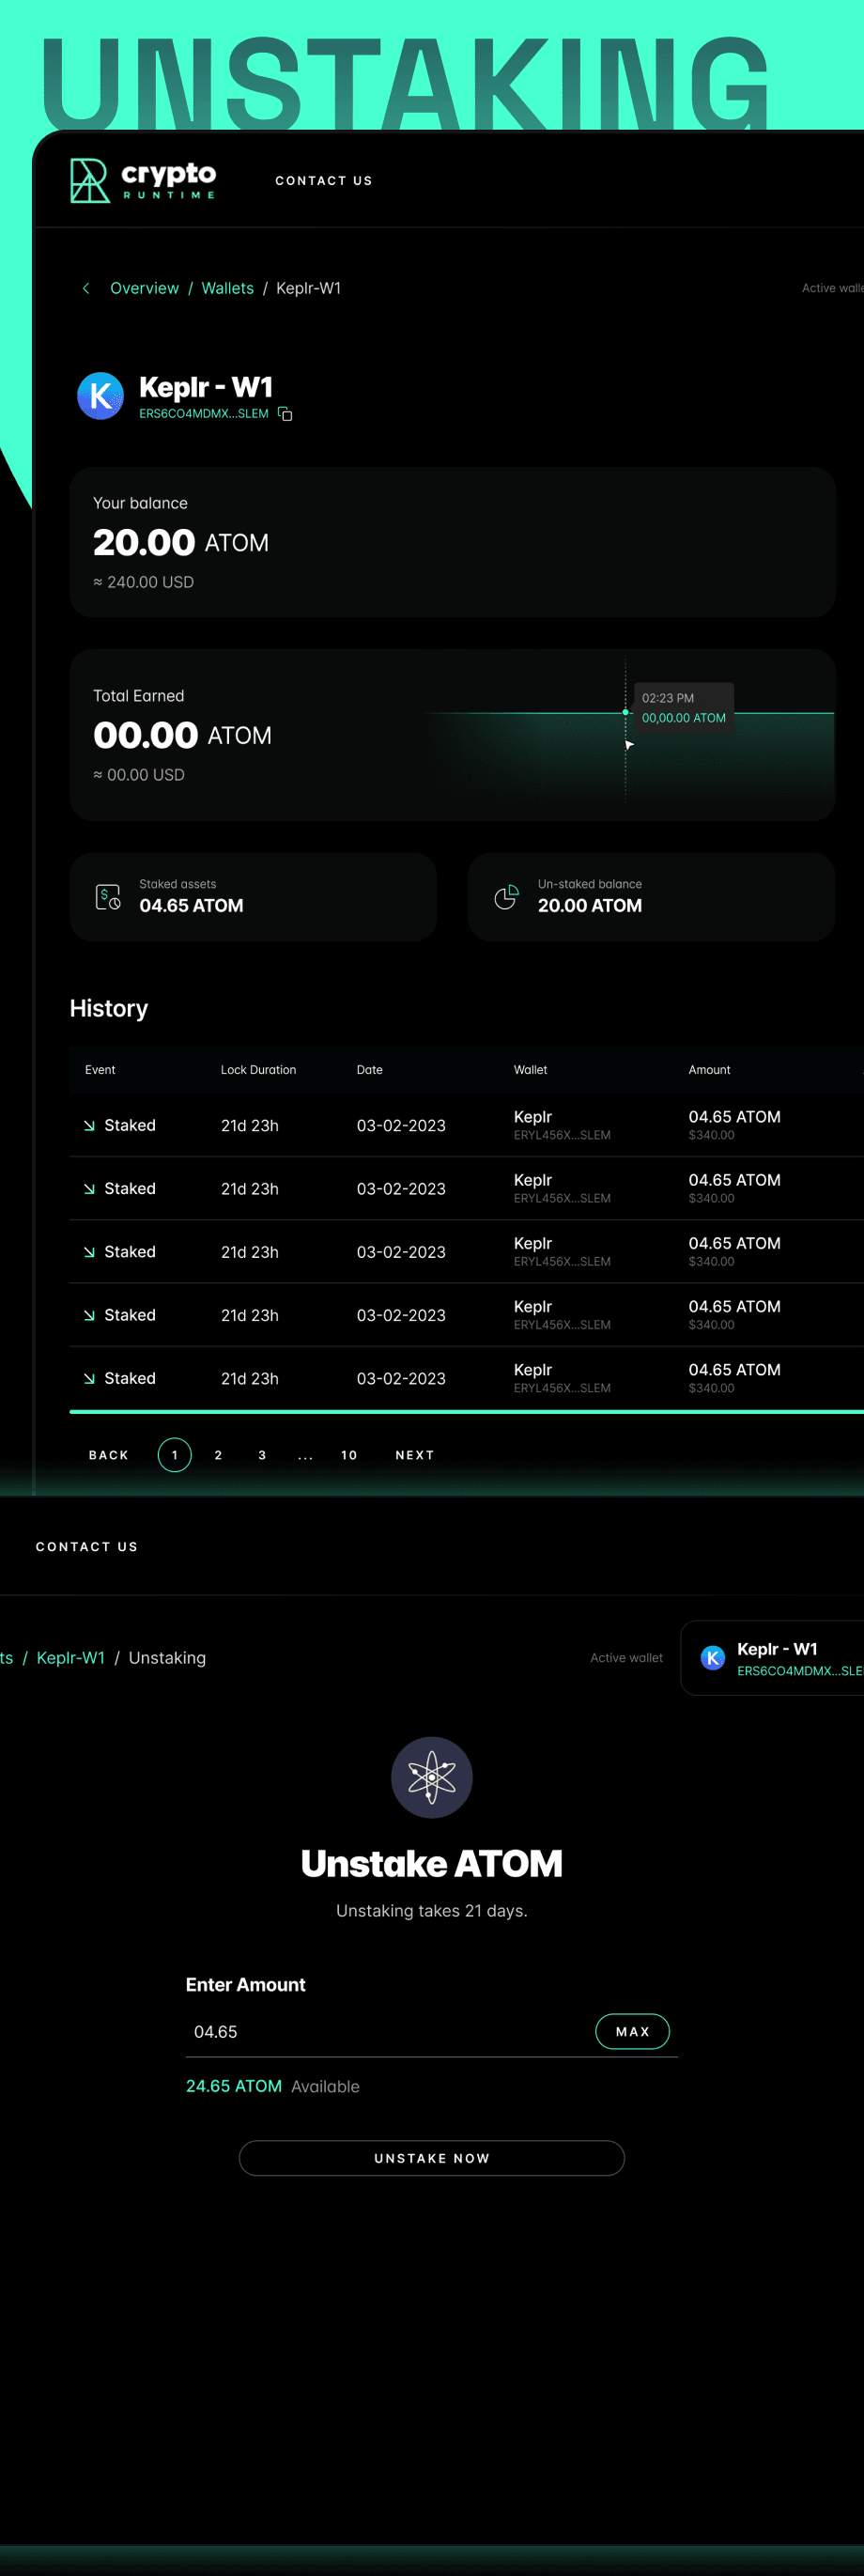The height and width of the screenshot is (2576, 864).
Task: Open Contact Us on the Unstaking screen
Action: 87,1547
